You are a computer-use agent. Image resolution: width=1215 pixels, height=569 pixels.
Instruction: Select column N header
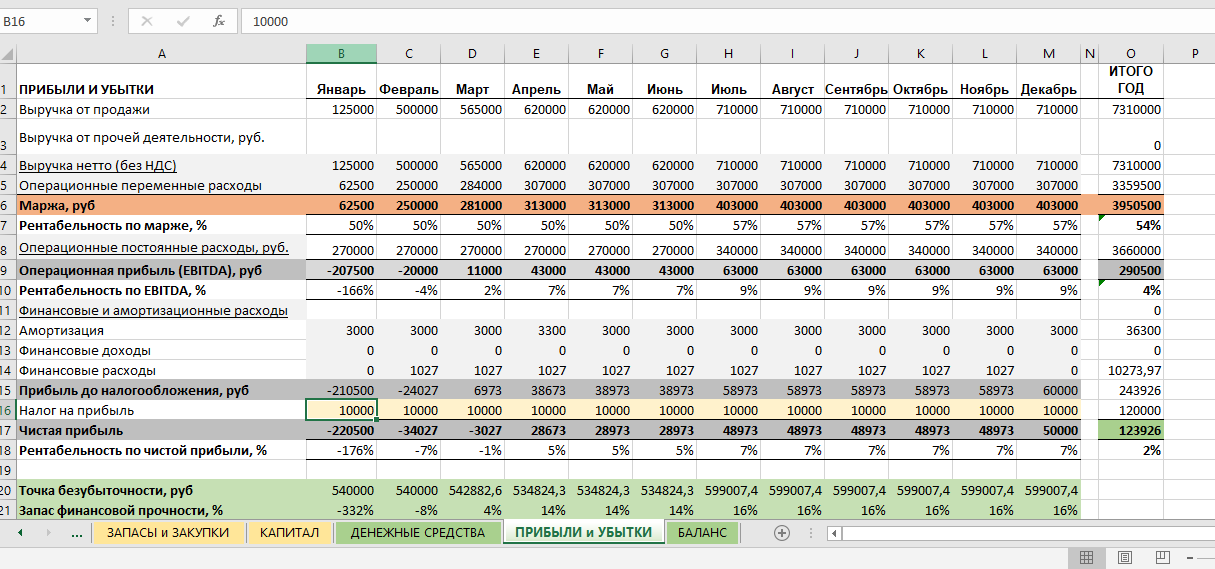1090,53
